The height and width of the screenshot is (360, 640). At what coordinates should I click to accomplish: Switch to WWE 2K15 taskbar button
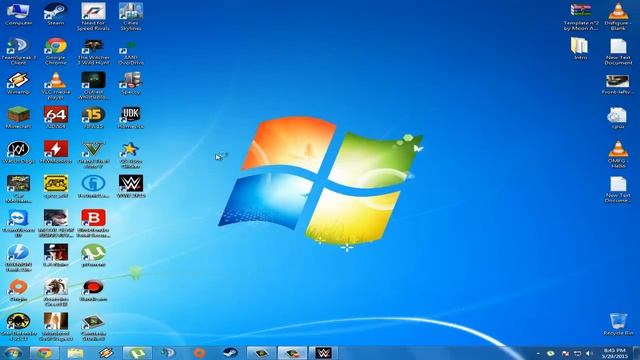point(323,353)
